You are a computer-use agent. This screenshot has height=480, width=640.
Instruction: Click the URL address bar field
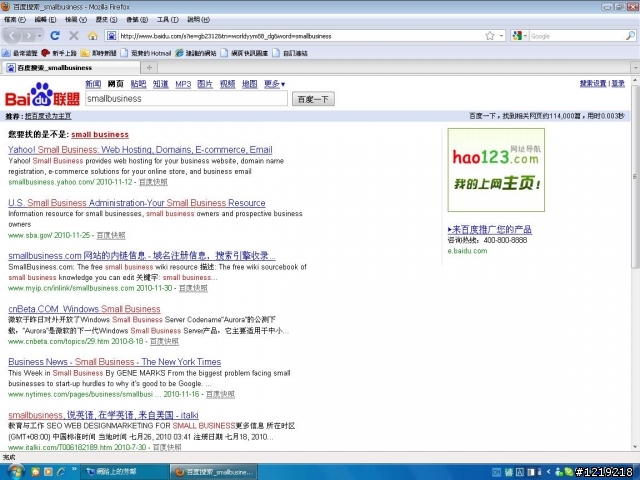(x=301, y=36)
